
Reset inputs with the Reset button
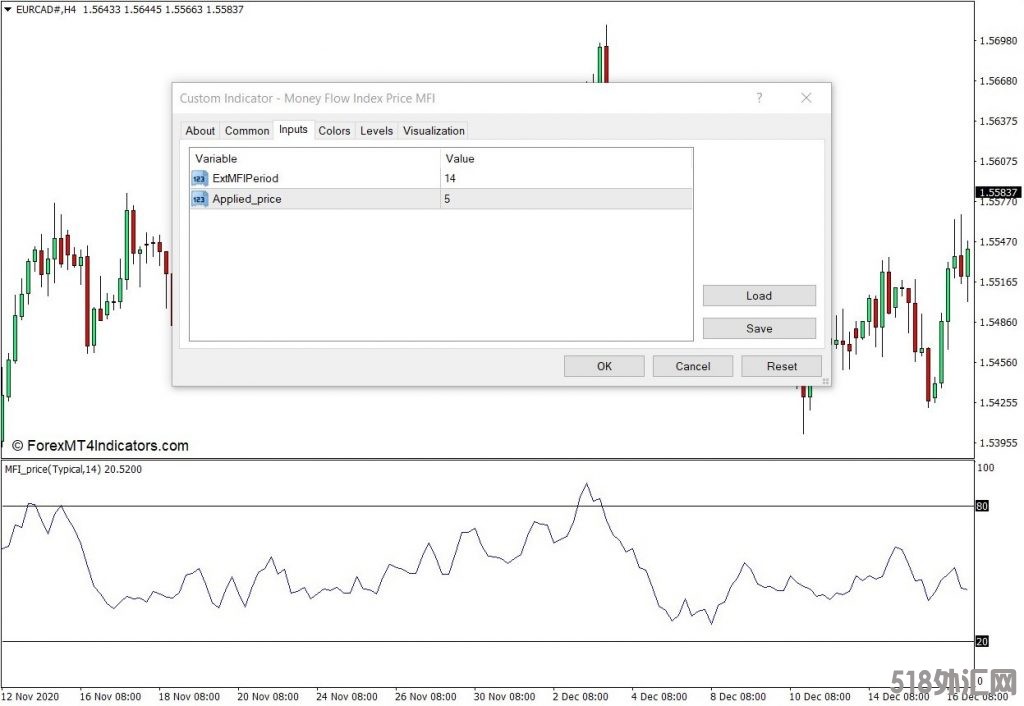click(781, 366)
